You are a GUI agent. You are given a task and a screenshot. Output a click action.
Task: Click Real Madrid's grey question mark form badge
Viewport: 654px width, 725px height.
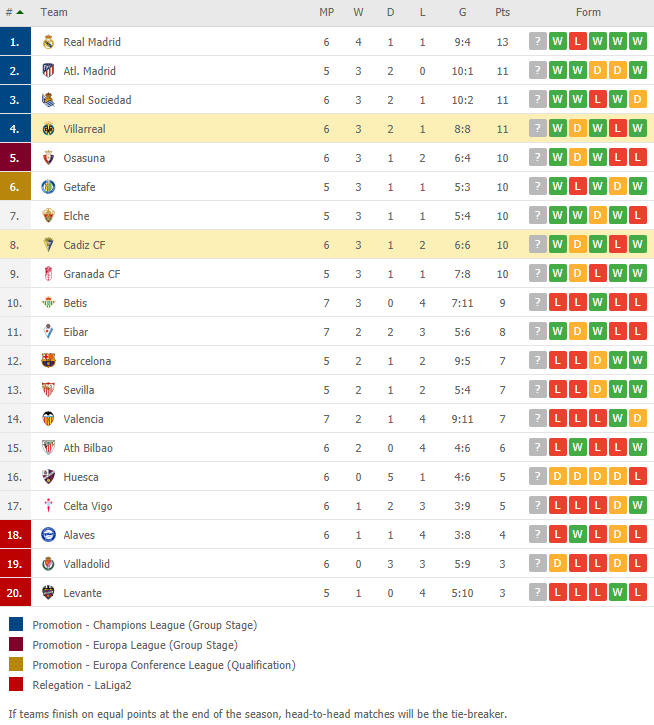coord(537,42)
